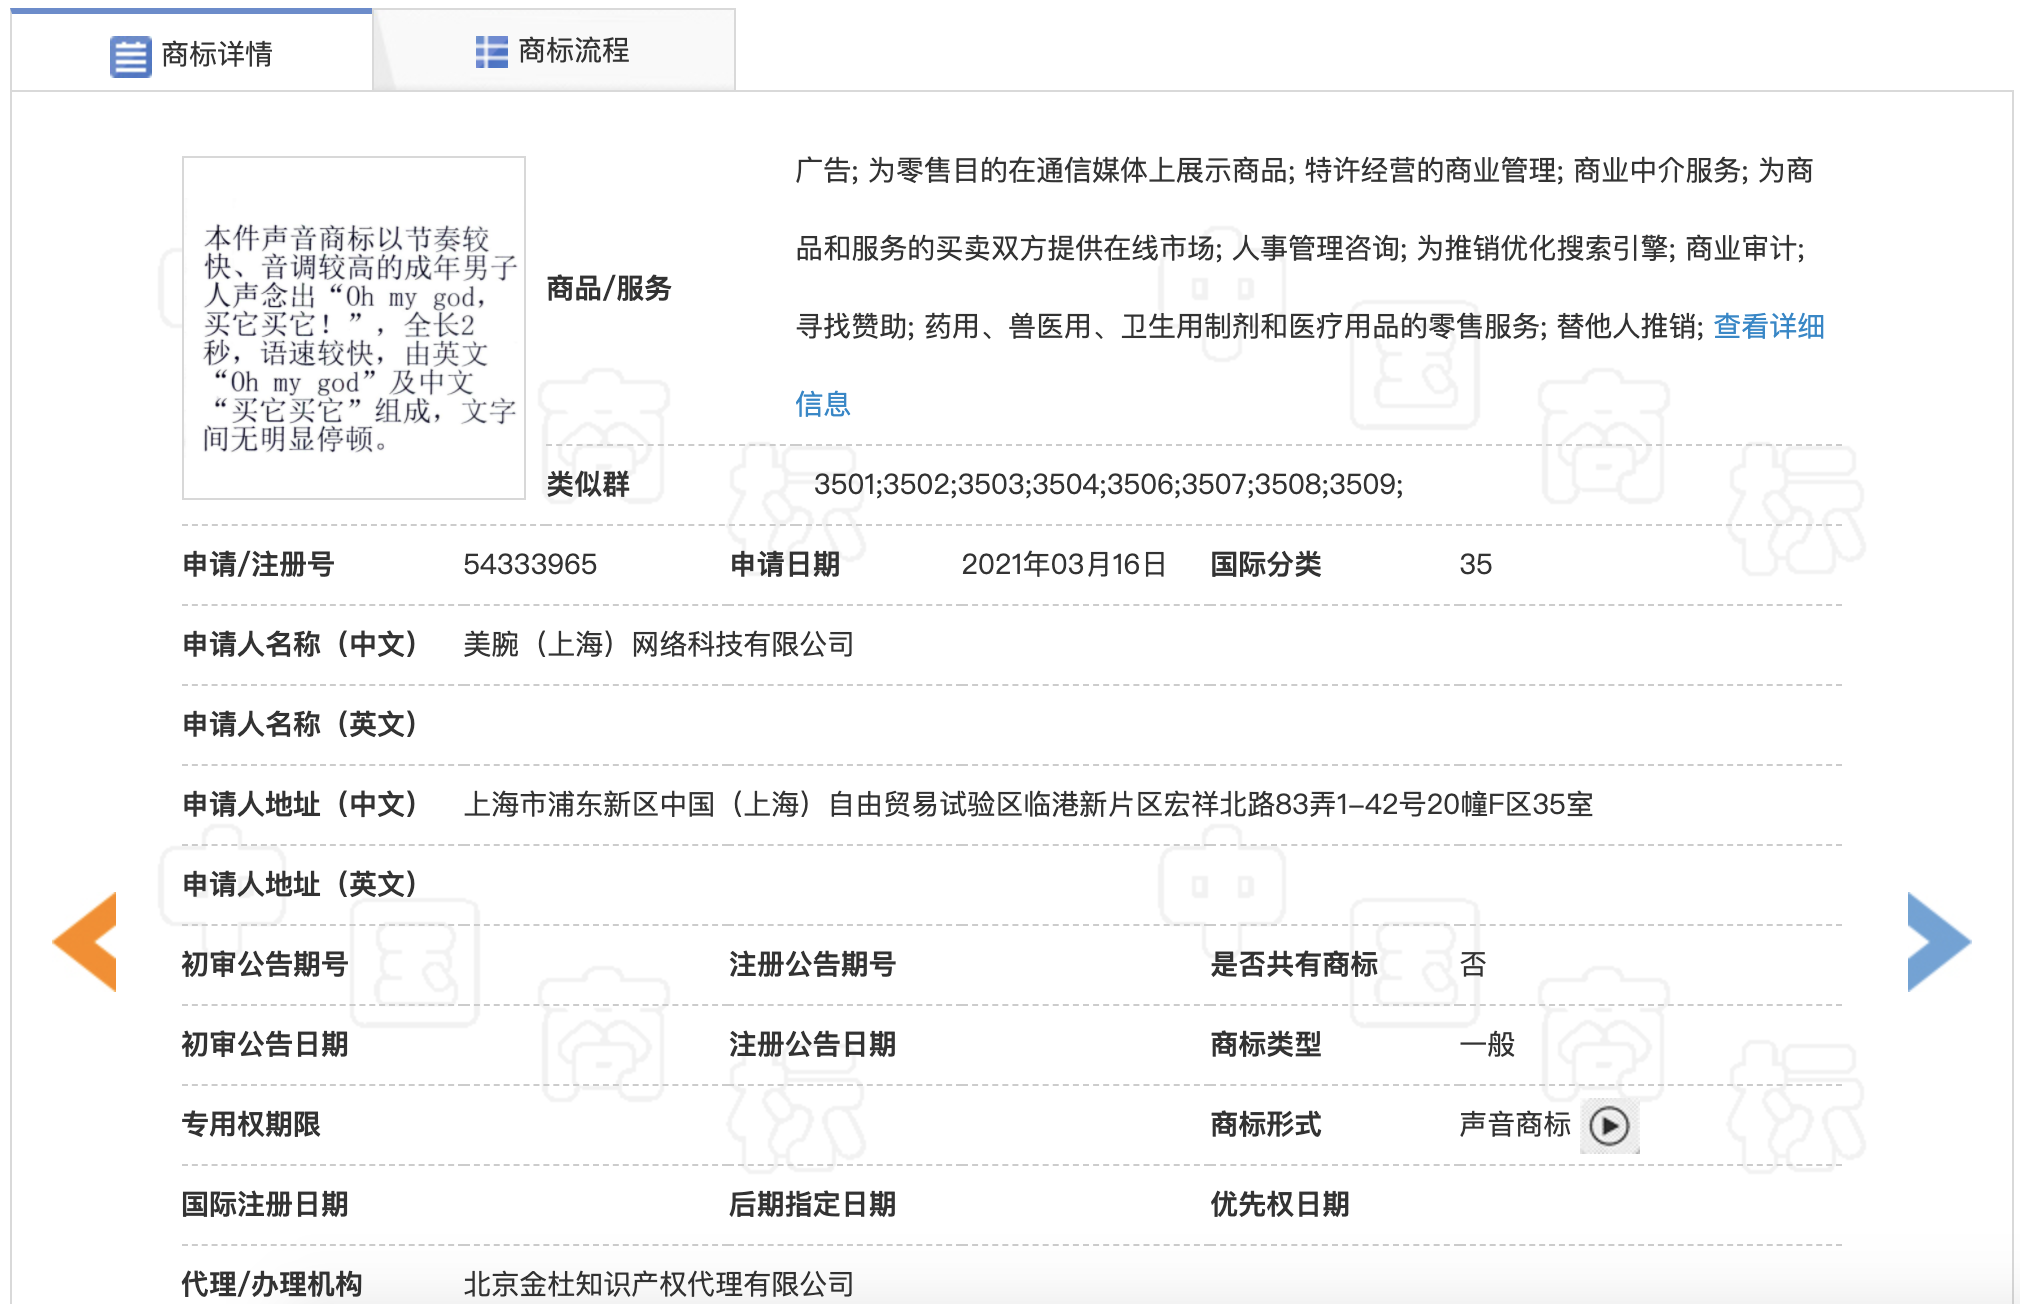Image resolution: width=2020 pixels, height=1304 pixels.
Task: Click the sound trademark description image
Action: (x=354, y=328)
